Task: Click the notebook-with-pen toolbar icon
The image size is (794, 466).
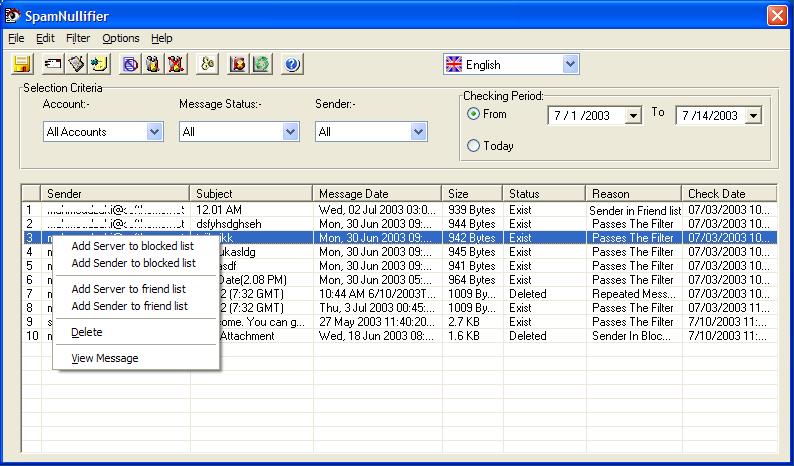Action: click(76, 64)
